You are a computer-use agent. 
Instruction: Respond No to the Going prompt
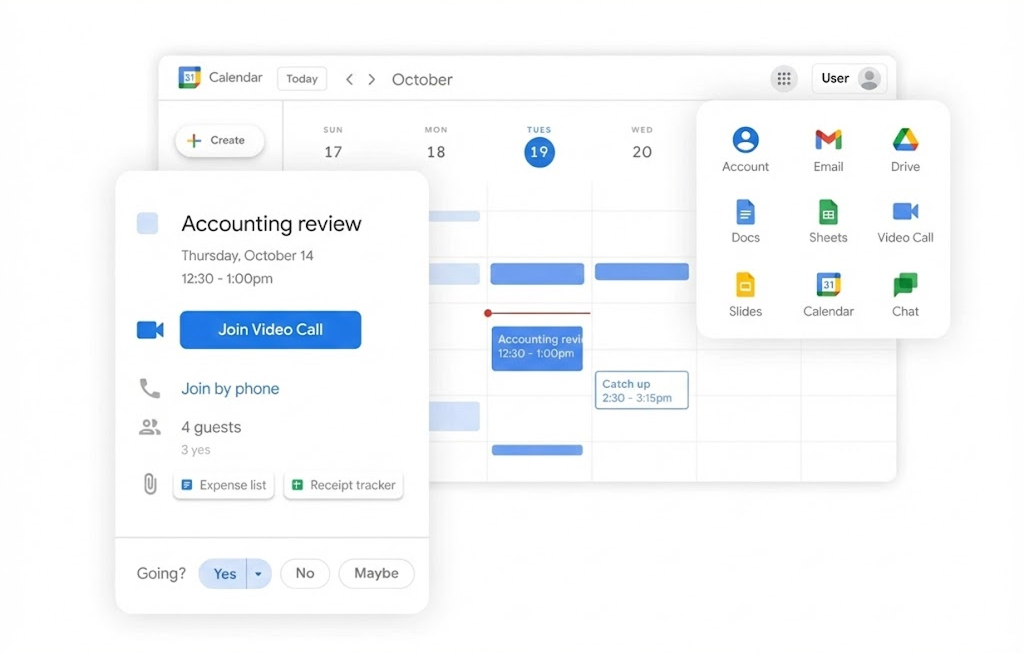(305, 574)
